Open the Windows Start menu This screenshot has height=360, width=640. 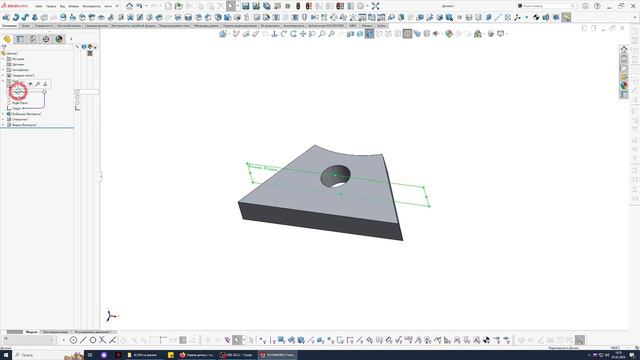(x=6, y=355)
